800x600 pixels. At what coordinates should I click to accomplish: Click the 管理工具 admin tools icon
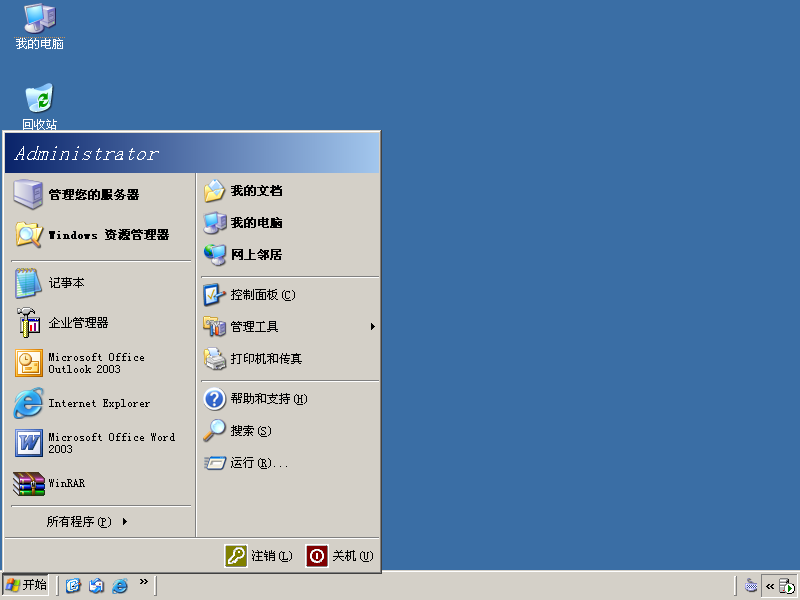214,327
